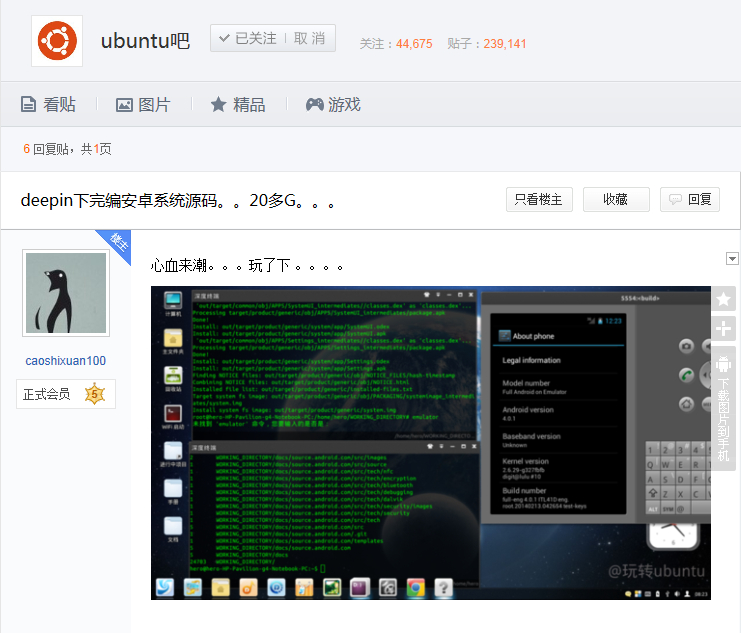Toggle the 已关注 follow status button
This screenshot has width=741, height=633.
[x=248, y=38]
